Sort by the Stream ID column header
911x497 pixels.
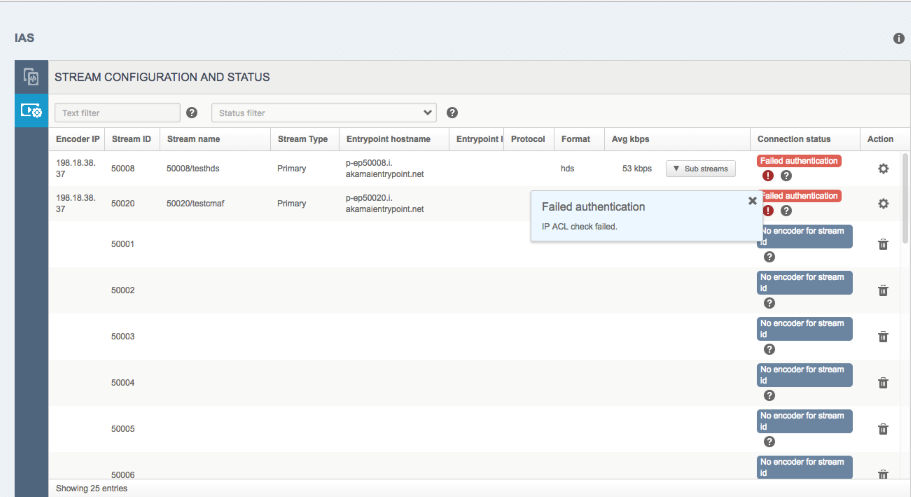tap(132, 139)
